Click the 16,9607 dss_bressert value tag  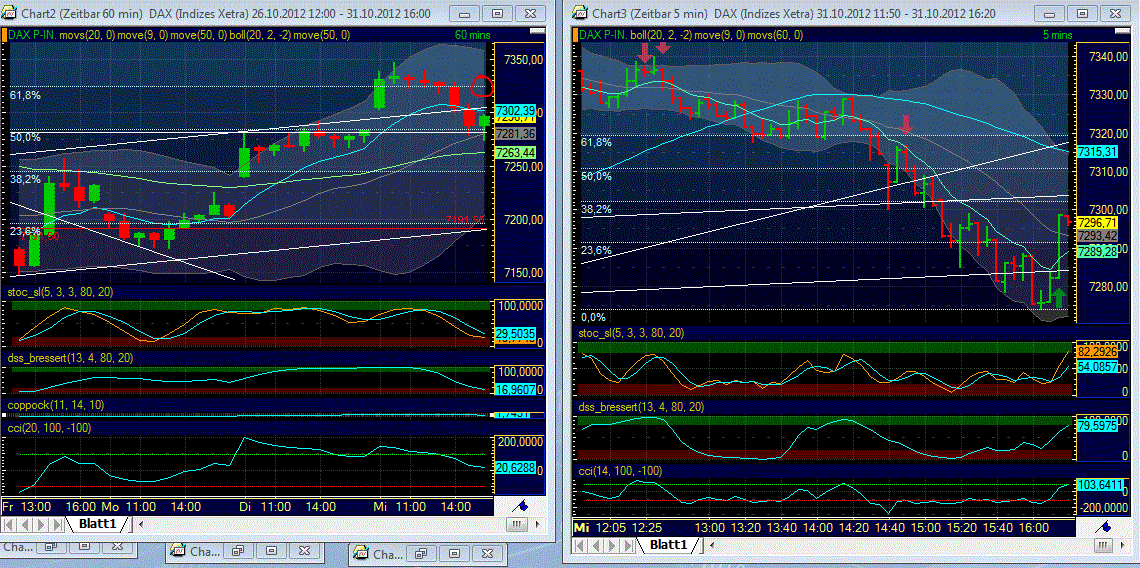[515, 389]
